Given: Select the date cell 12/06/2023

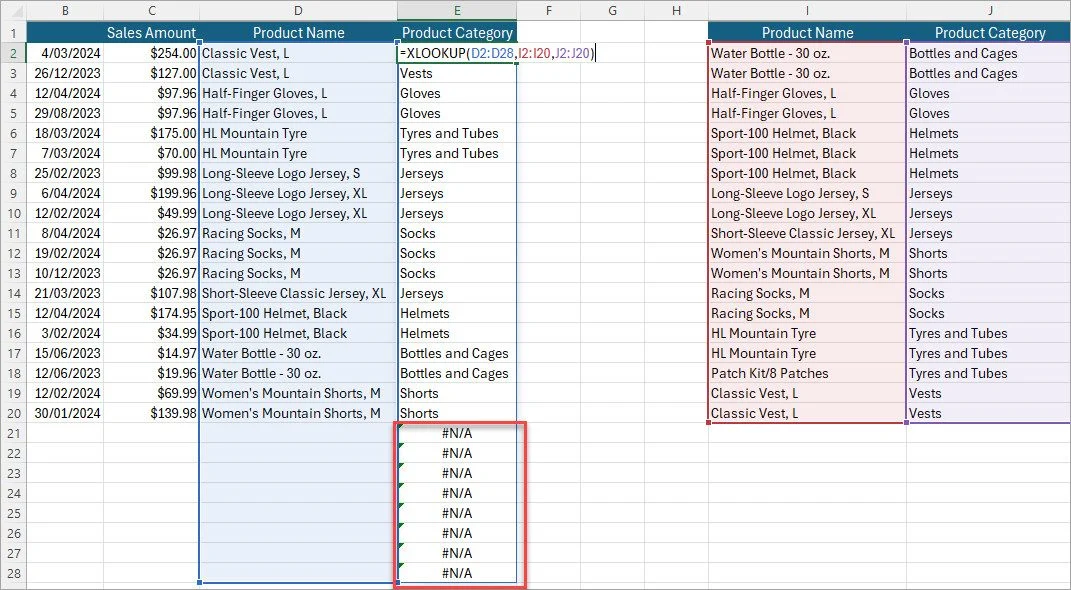Looking at the screenshot, I should pyautogui.click(x=65, y=373).
